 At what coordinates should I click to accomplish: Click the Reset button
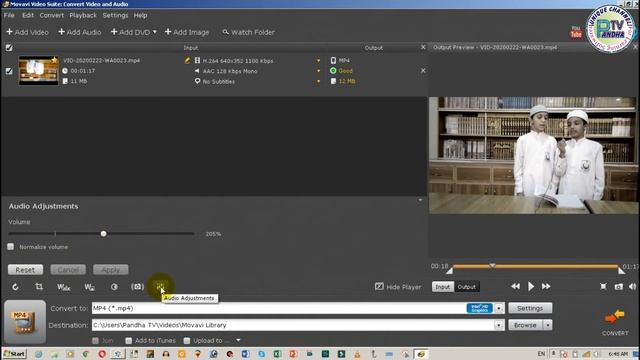pyautogui.click(x=25, y=270)
